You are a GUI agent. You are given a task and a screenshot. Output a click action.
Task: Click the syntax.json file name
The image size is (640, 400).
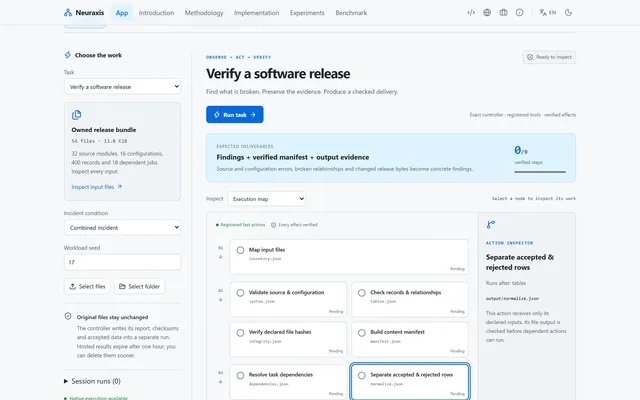click(x=262, y=301)
